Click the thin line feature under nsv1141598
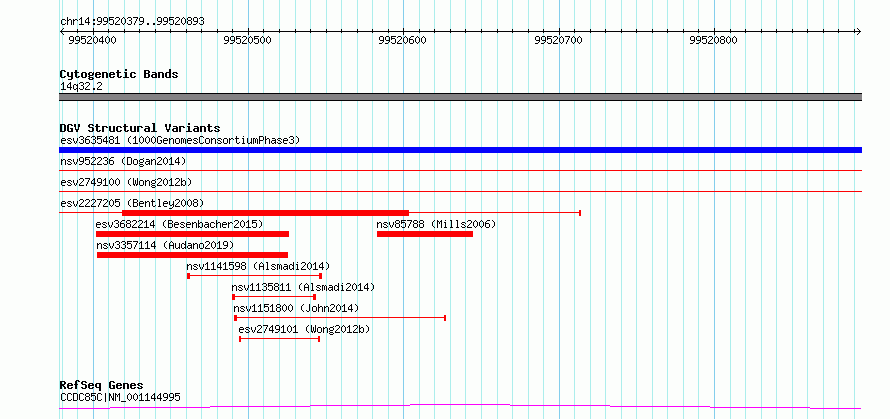890x419 pixels. pos(255,276)
